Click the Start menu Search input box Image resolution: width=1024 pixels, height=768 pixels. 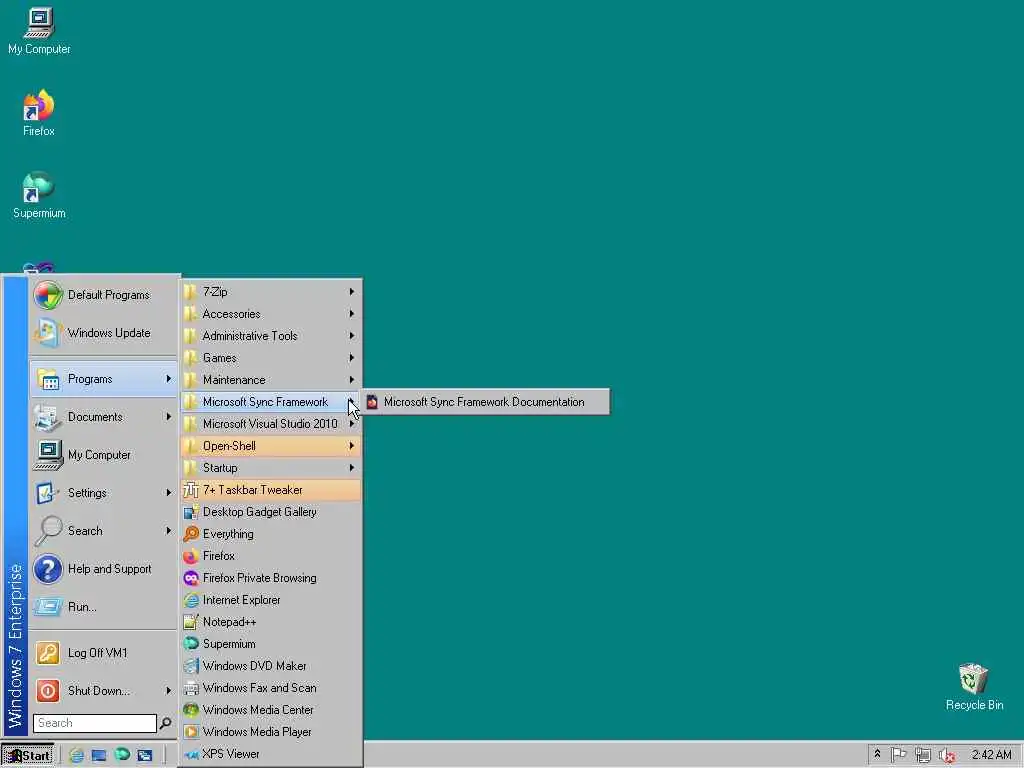[x=95, y=723]
